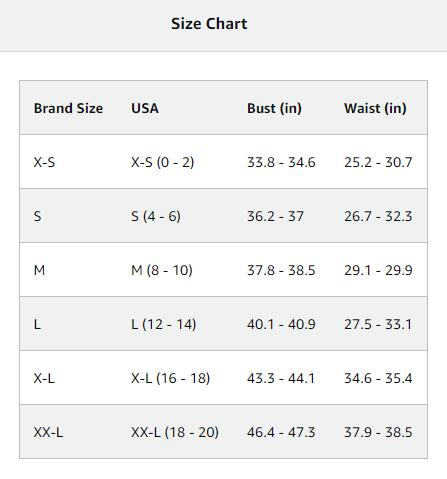Image resolution: width=447 pixels, height=479 pixels.
Task: Select the X-L (16 - 18) cell
Action: point(170,378)
